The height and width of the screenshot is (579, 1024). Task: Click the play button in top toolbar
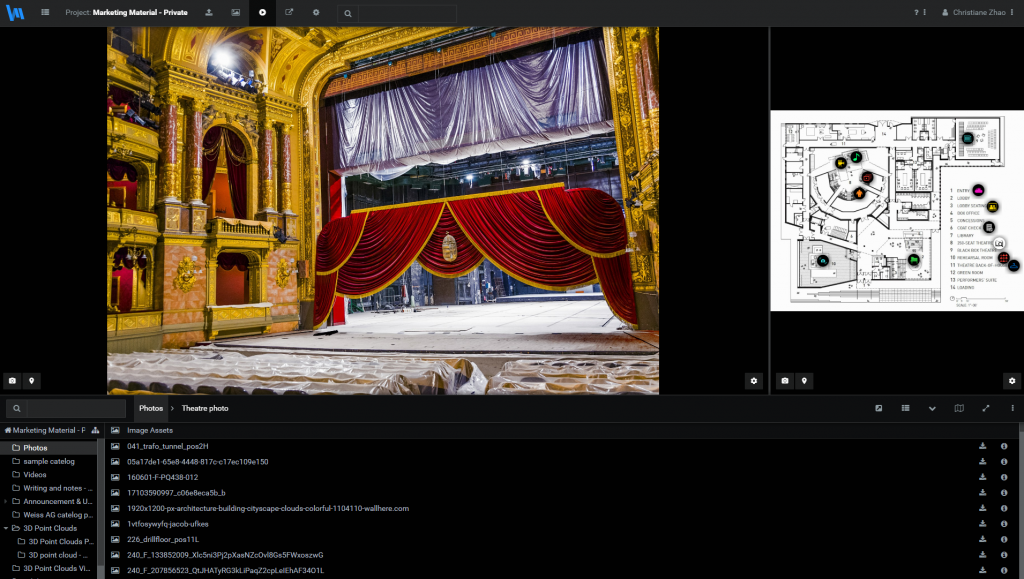tap(262, 12)
